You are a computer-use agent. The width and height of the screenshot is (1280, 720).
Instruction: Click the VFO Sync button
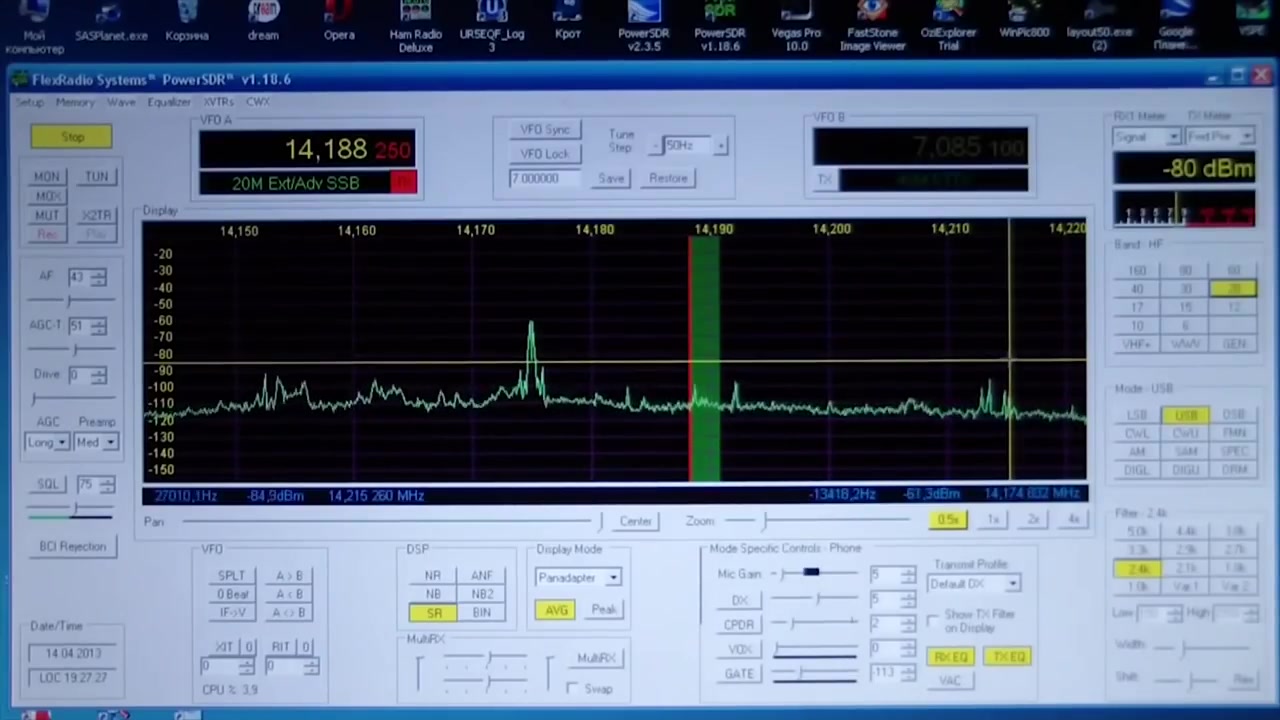tap(544, 130)
